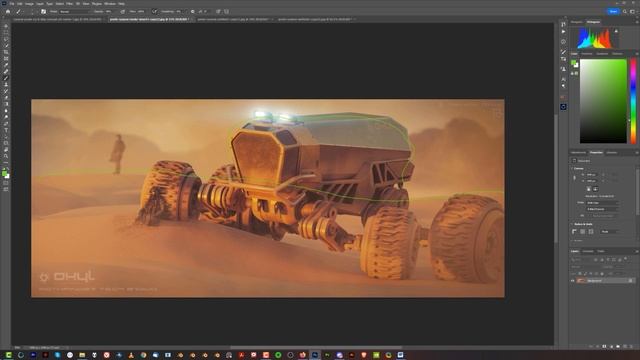Switch to the Swatches tab
The height and width of the screenshot is (360, 640).
[x=587, y=53]
